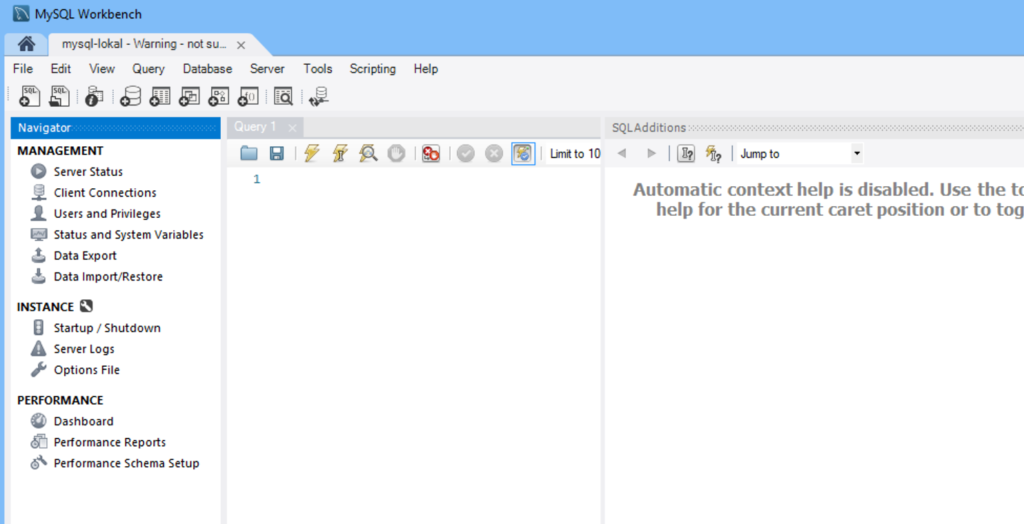The image size is (1024, 524).
Task: Open Users and Privileges
Action: pos(107,214)
